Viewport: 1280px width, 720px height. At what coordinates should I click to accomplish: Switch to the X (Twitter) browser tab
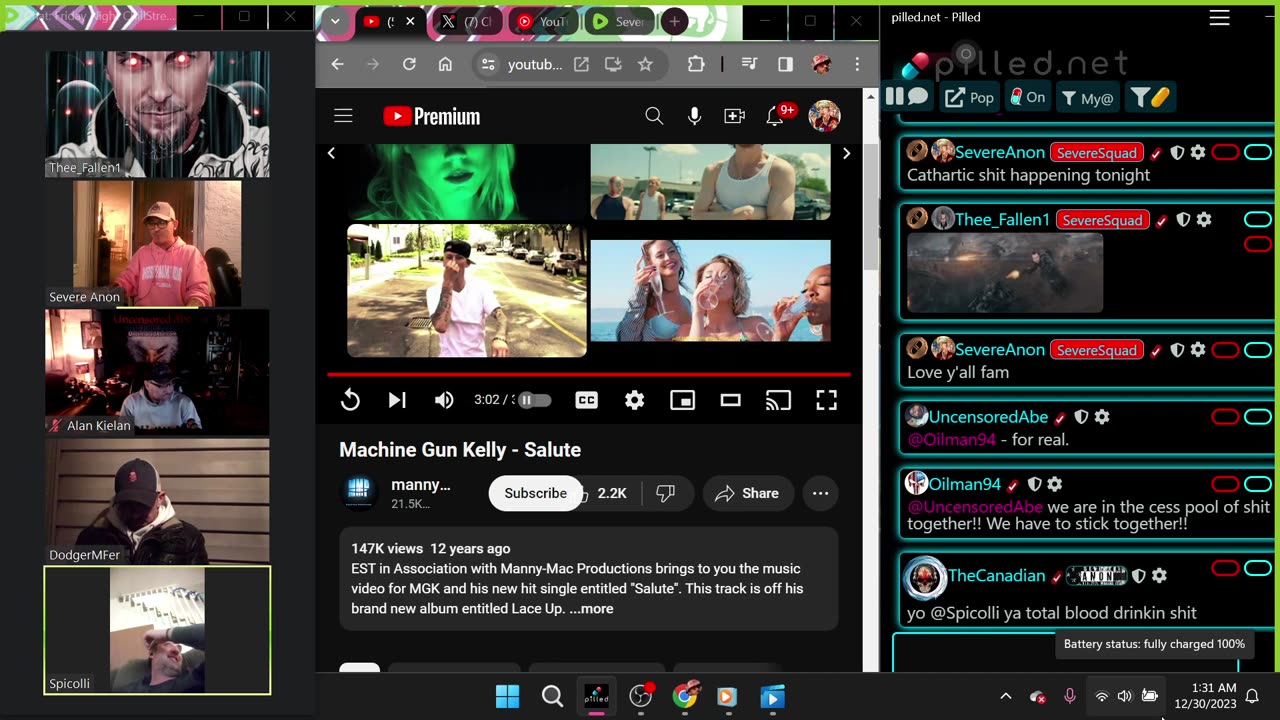pyautogui.click(x=466, y=21)
